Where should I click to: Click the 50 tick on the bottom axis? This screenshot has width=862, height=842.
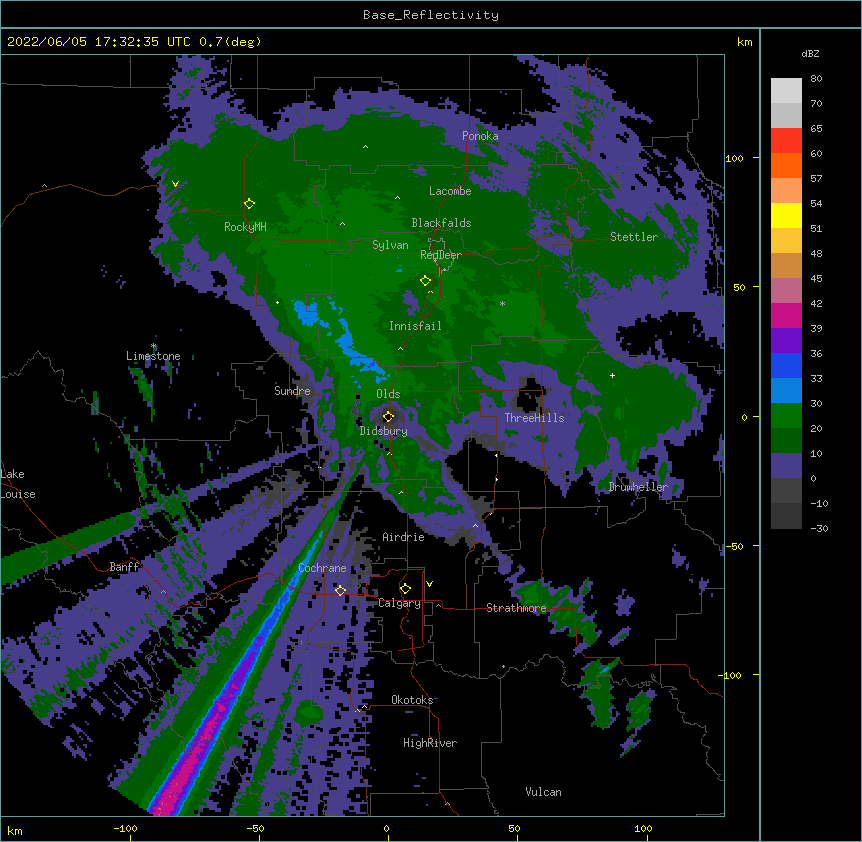click(514, 828)
